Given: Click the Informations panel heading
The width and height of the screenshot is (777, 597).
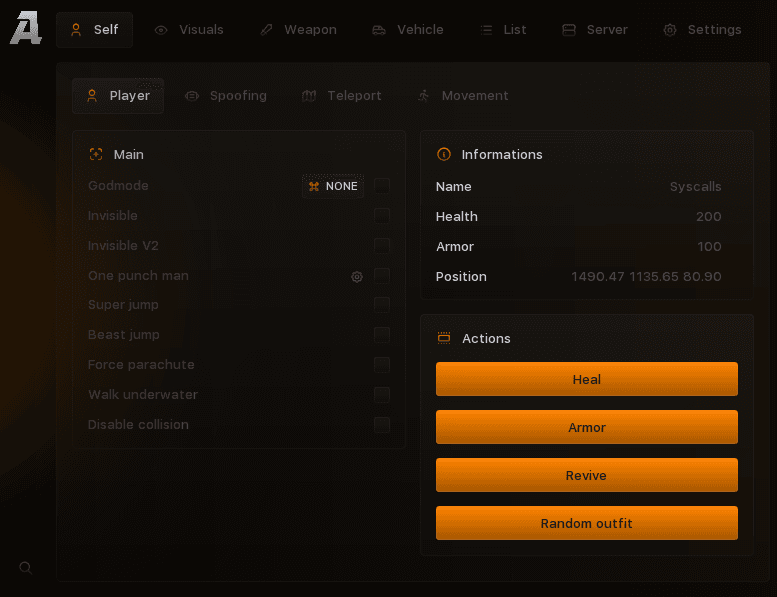Looking at the screenshot, I should [502, 155].
